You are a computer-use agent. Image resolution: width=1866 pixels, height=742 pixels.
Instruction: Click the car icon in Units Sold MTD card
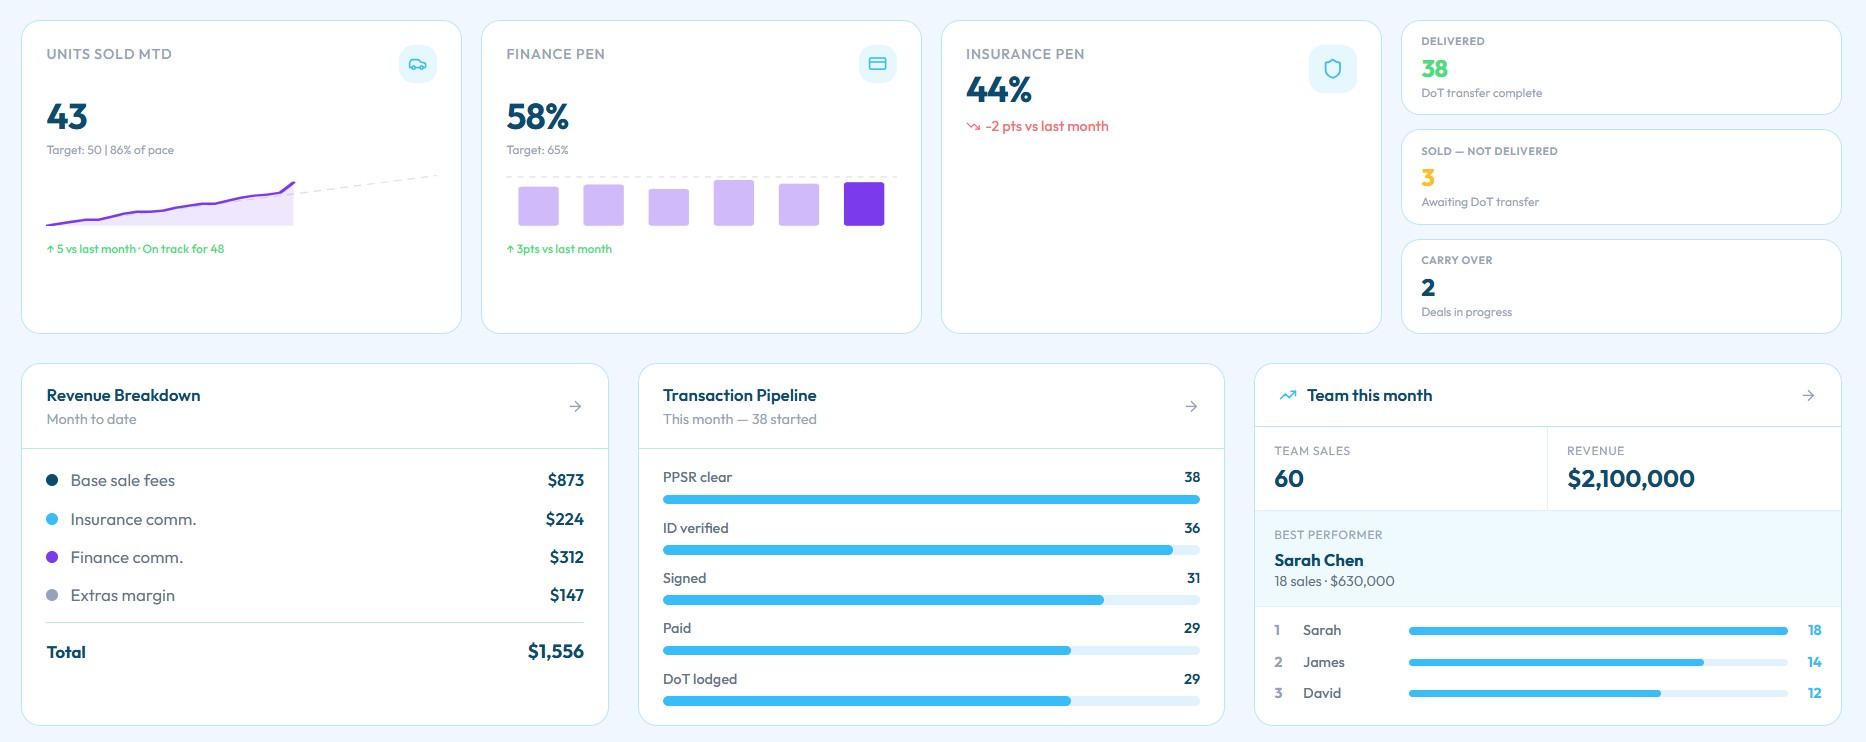(418, 64)
